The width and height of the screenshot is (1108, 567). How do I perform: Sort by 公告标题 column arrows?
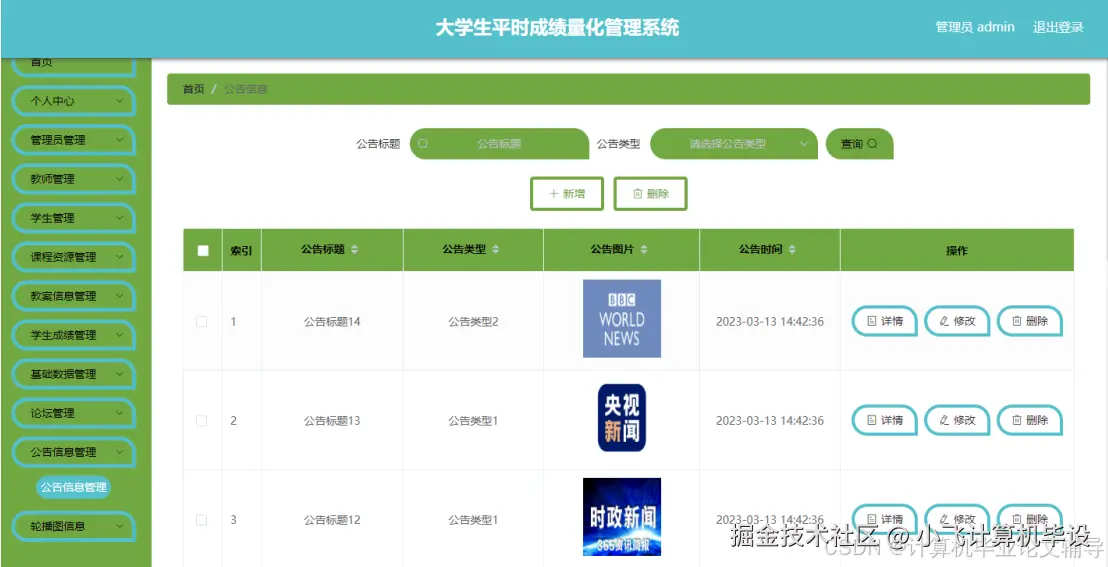(x=355, y=250)
